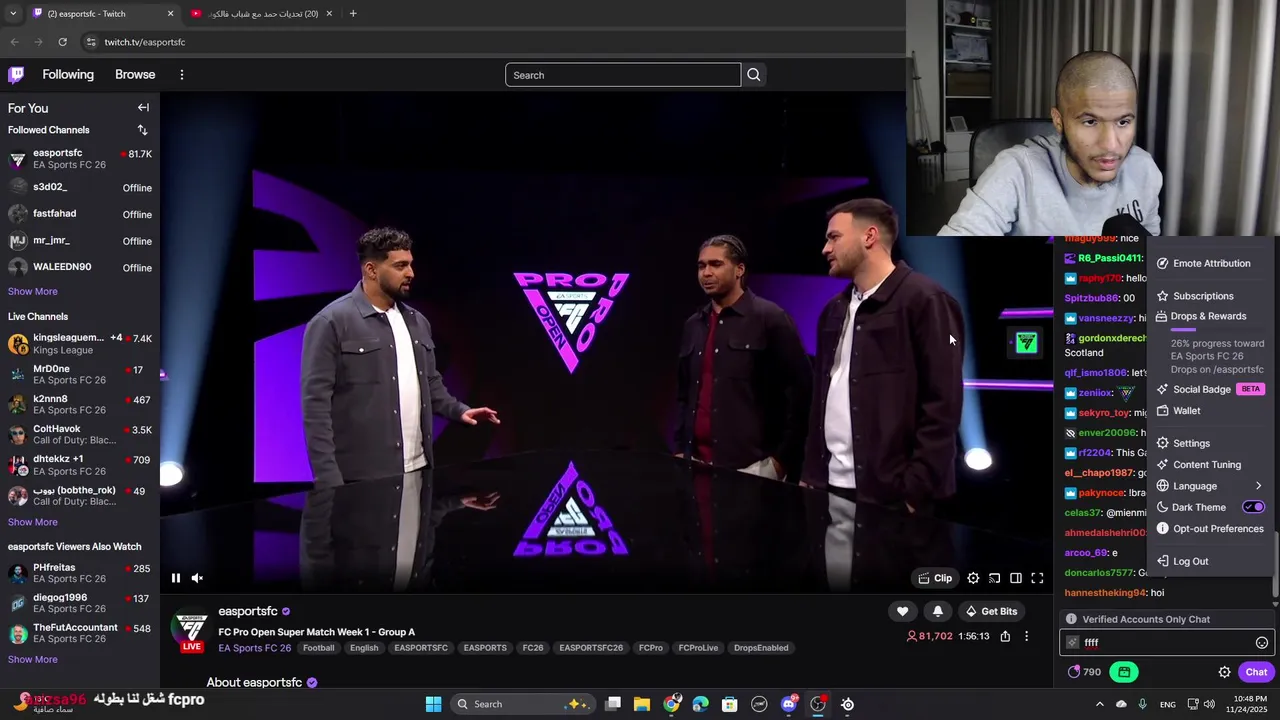Click the DropsEnabled tag
The image size is (1280, 720).
tap(761, 648)
